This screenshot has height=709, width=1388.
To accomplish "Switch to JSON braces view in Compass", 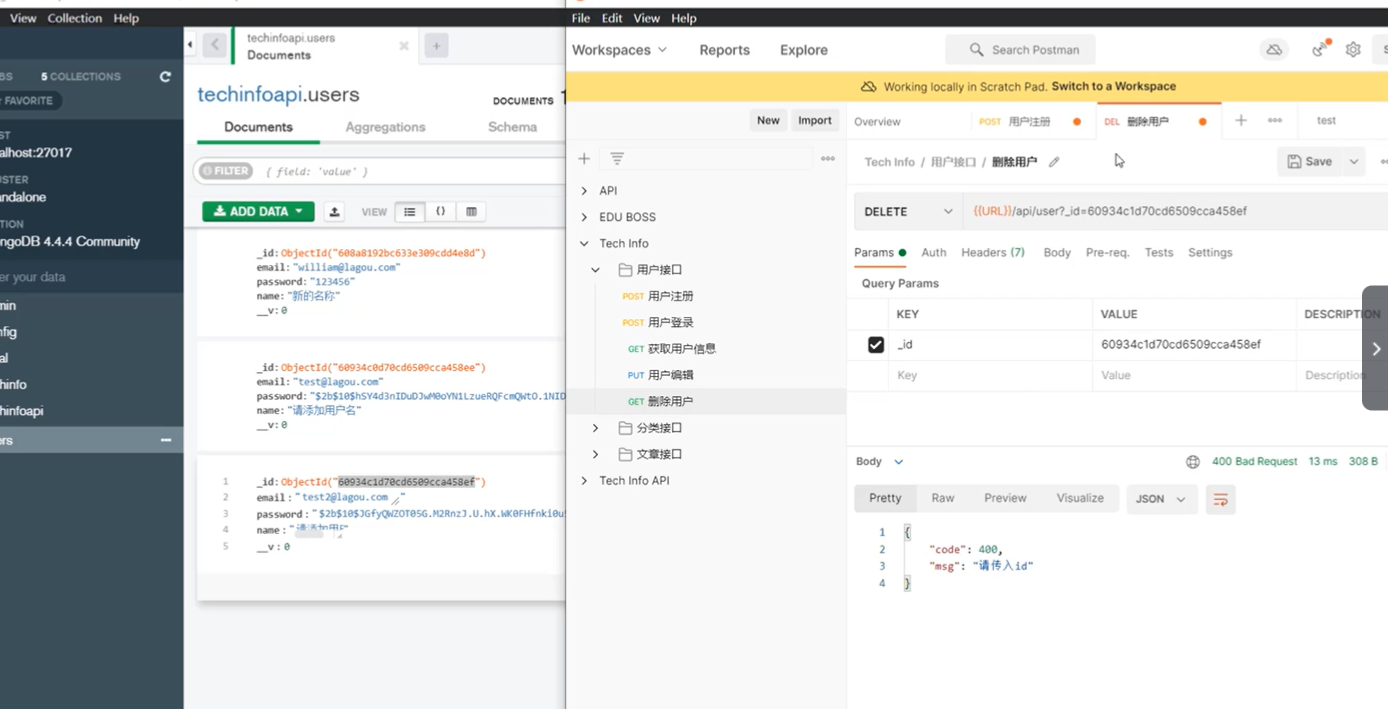I will click(440, 212).
